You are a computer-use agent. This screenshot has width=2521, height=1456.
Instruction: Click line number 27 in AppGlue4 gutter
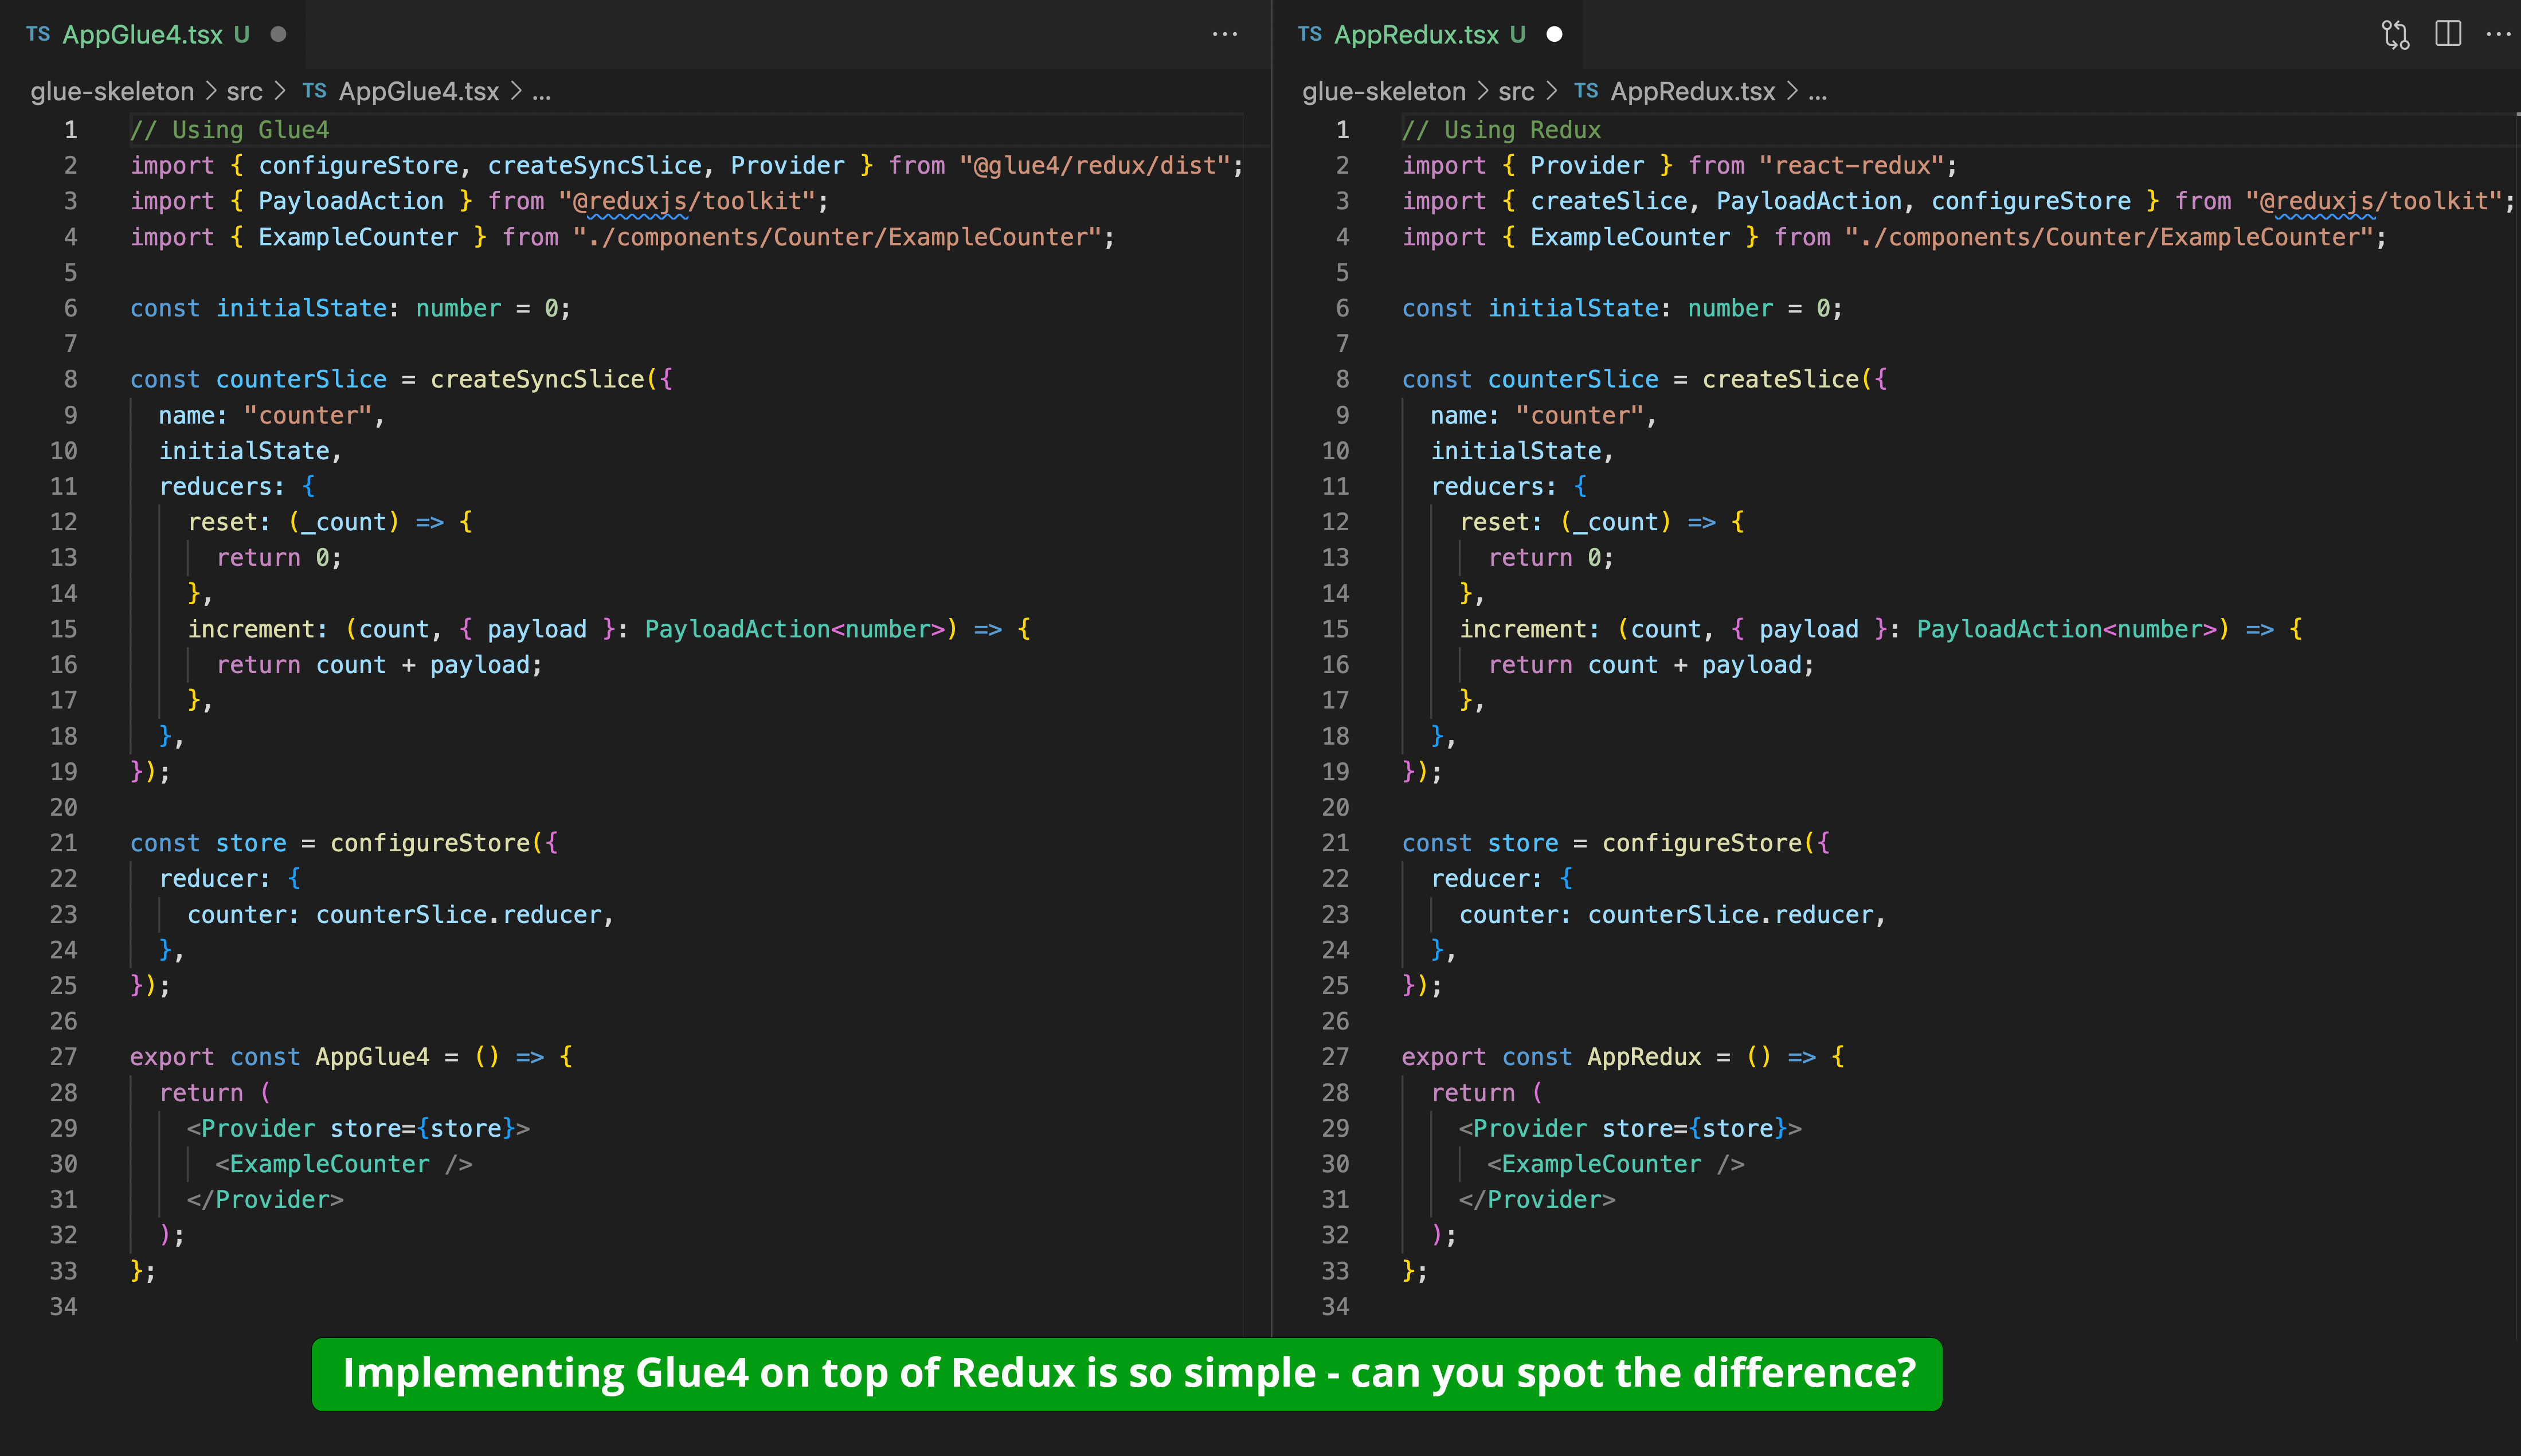(x=63, y=1057)
